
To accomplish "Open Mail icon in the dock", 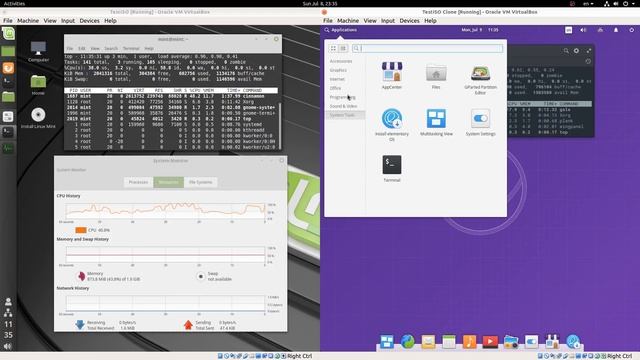I will coord(428,341).
